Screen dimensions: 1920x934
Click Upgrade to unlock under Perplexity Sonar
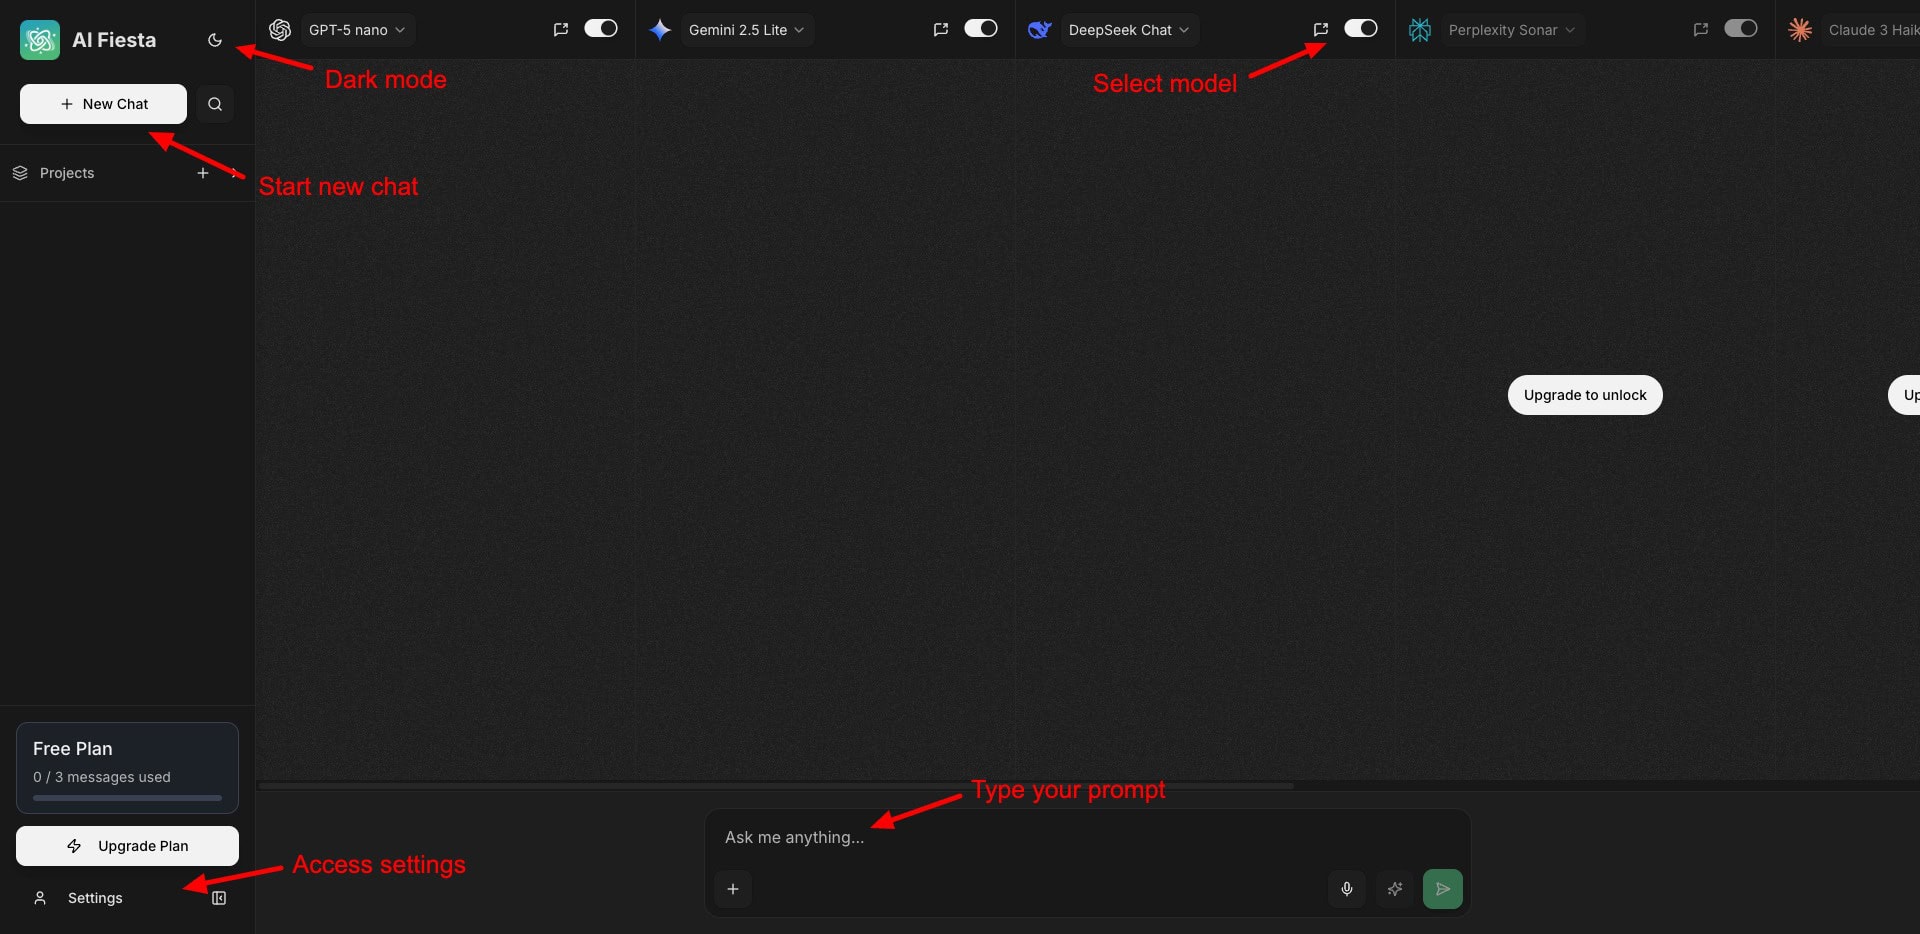[x=1585, y=395]
